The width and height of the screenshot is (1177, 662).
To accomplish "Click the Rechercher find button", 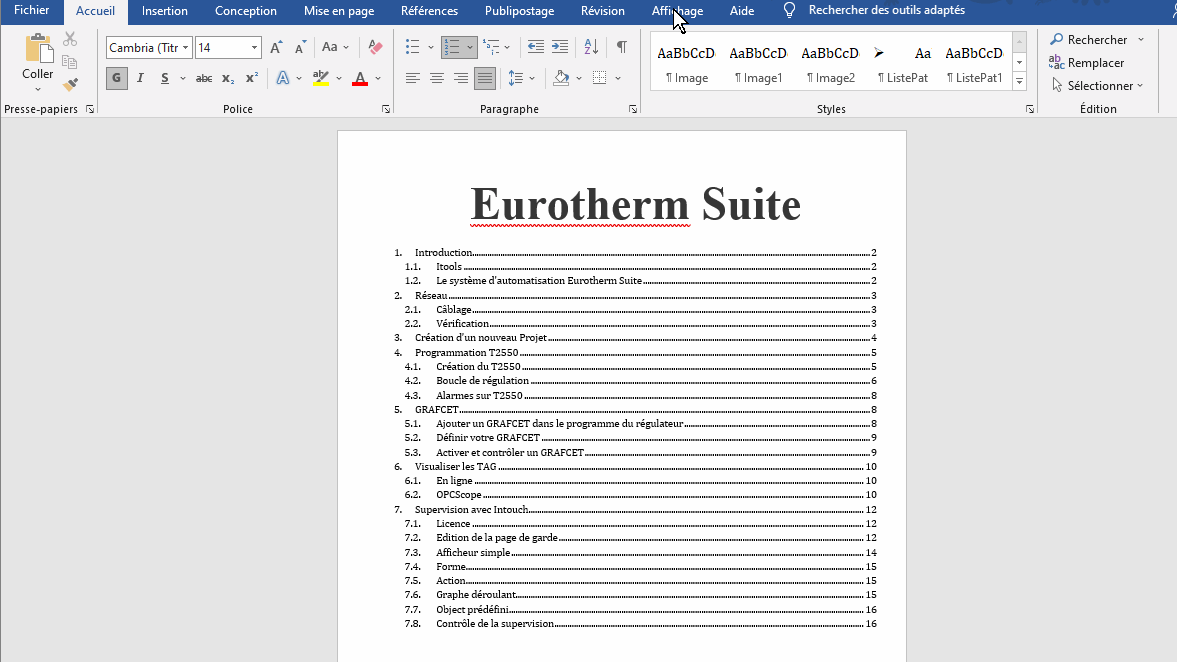I will click(x=1088, y=39).
